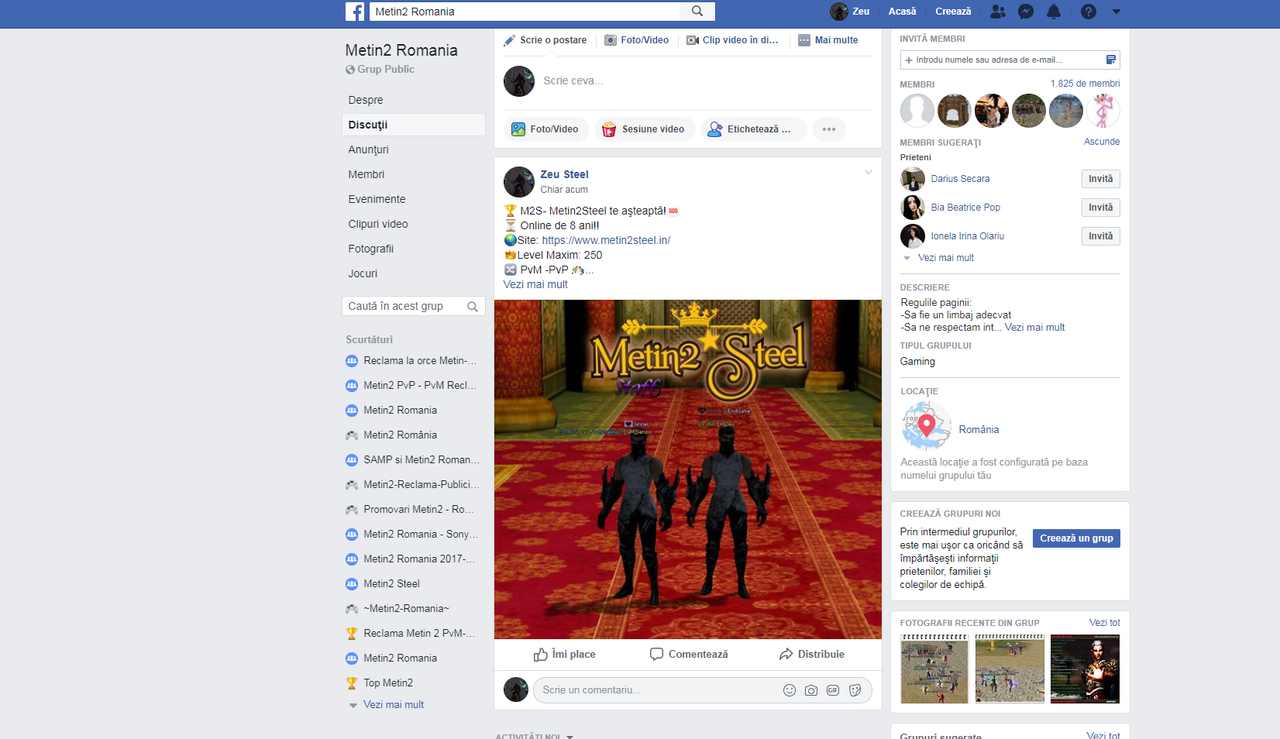
Task: Add a GIF to the comment
Action: point(833,690)
